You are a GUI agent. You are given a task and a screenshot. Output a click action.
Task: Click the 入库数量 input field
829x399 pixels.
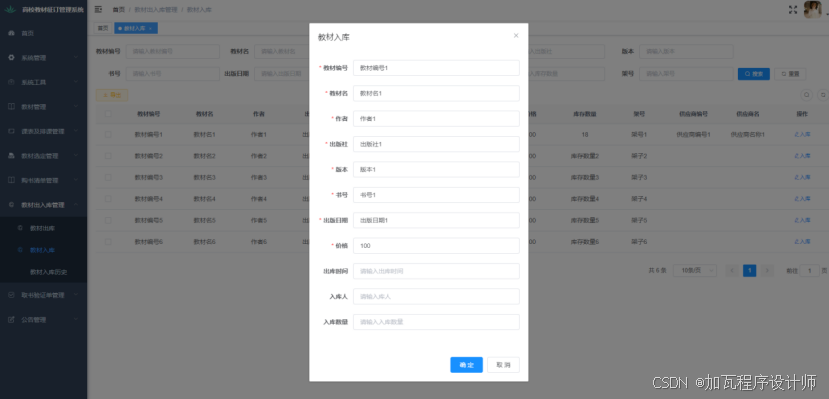click(x=436, y=321)
